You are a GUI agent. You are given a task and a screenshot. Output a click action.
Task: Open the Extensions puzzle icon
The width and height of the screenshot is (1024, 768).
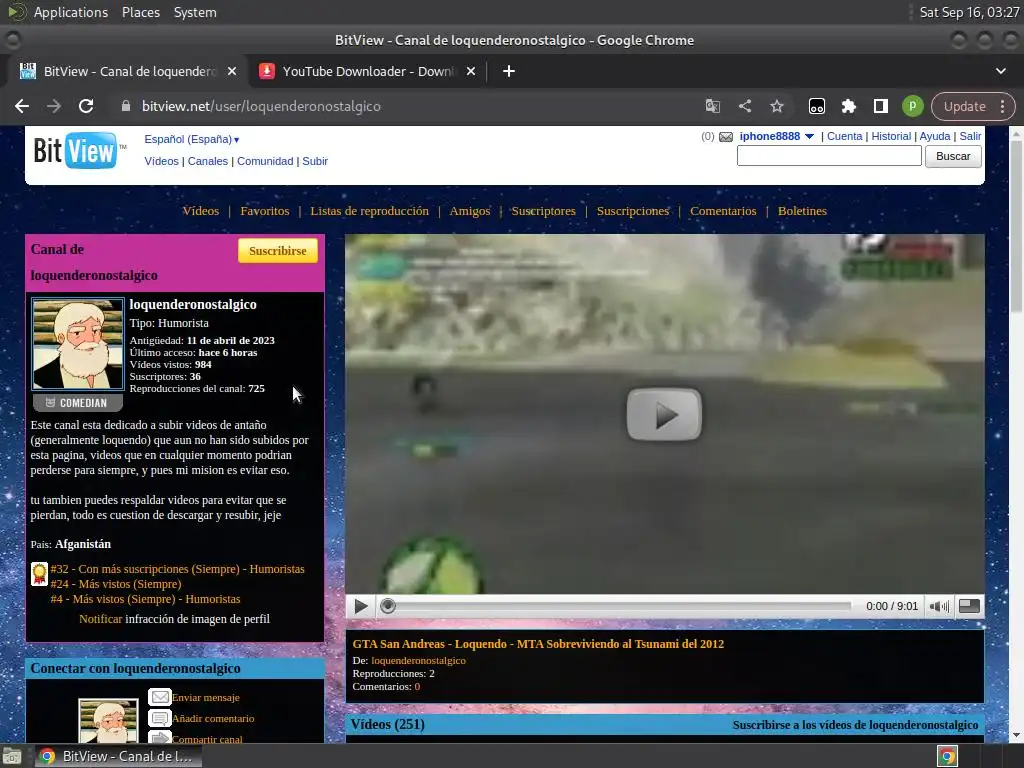[x=848, y=106]
